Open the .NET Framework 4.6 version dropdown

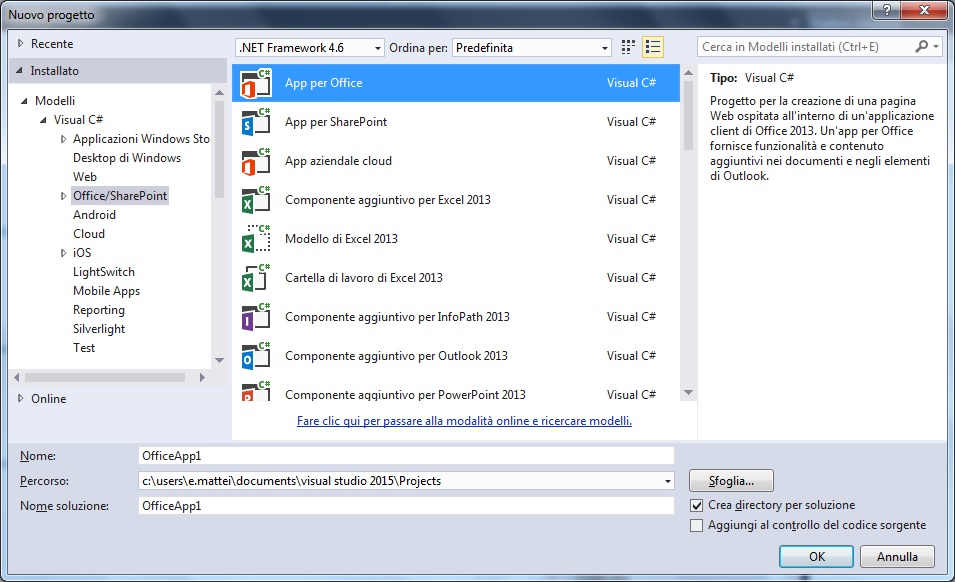click(x=378, y=48)
